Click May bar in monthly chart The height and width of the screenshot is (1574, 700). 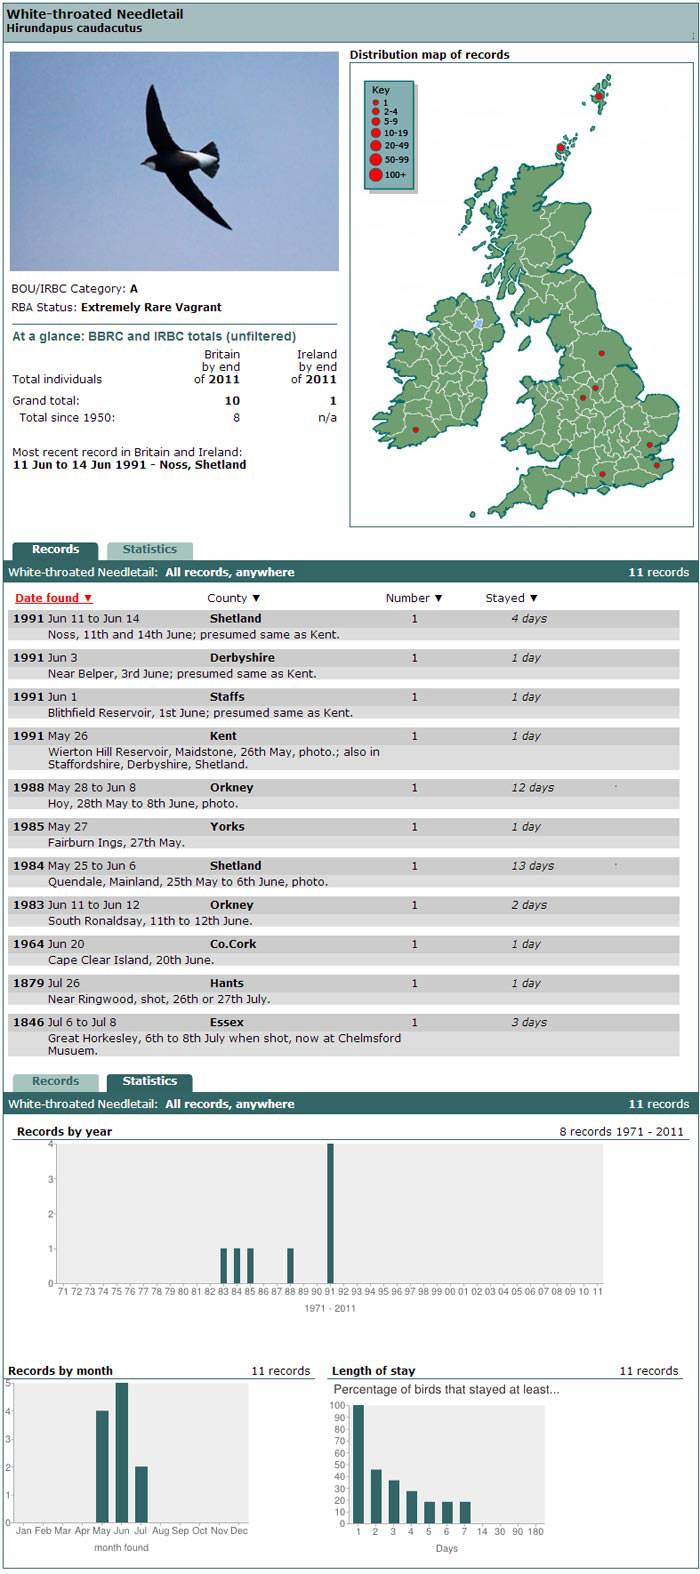click(x=102, y=1467)
